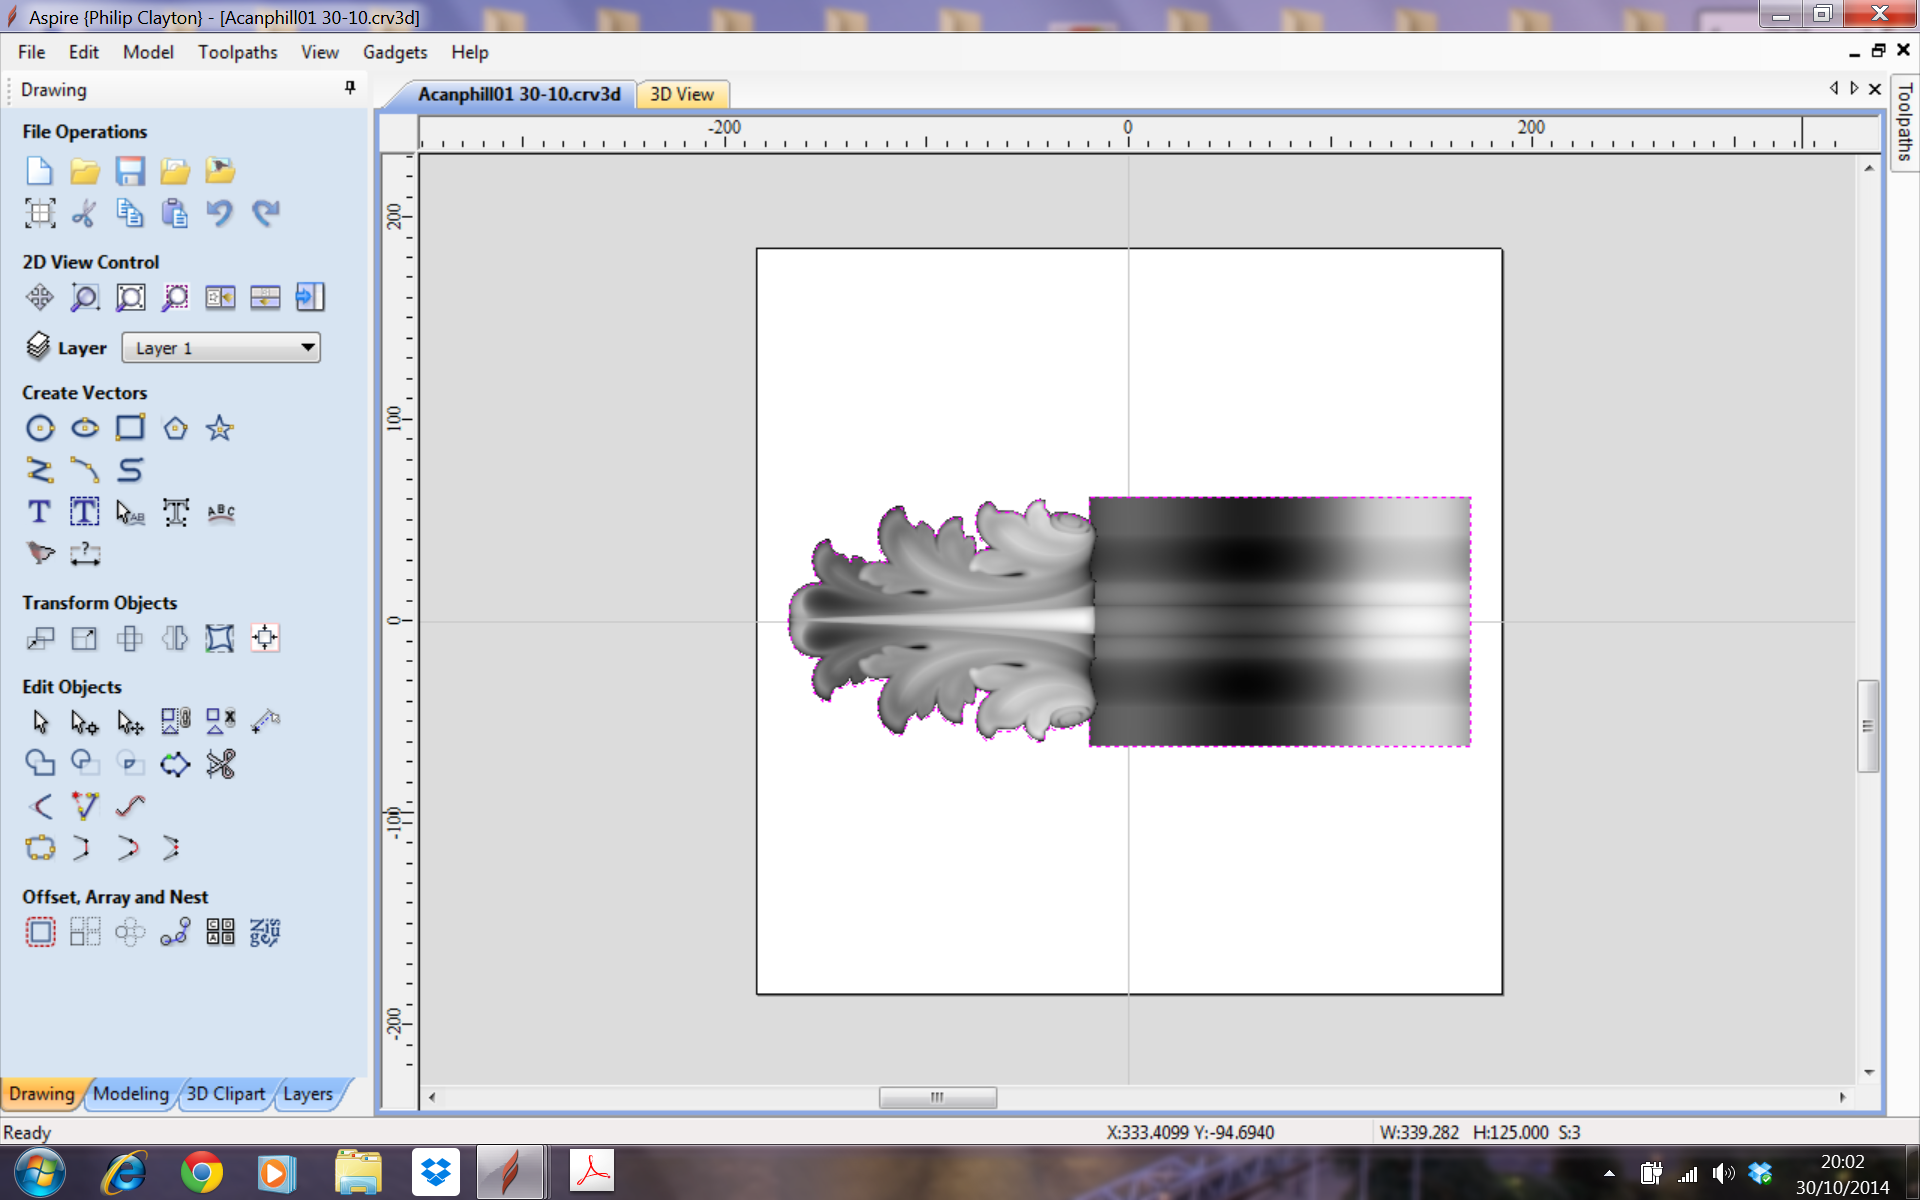Expand the Layer 1 dropdown
Viewport: 1920px width, 1200px height.
coord(307,348)
